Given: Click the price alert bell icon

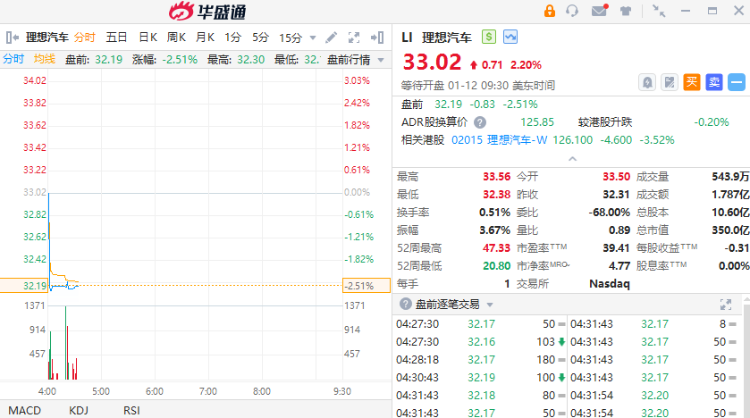Looking at the screenshot, I should pos(648,82).
